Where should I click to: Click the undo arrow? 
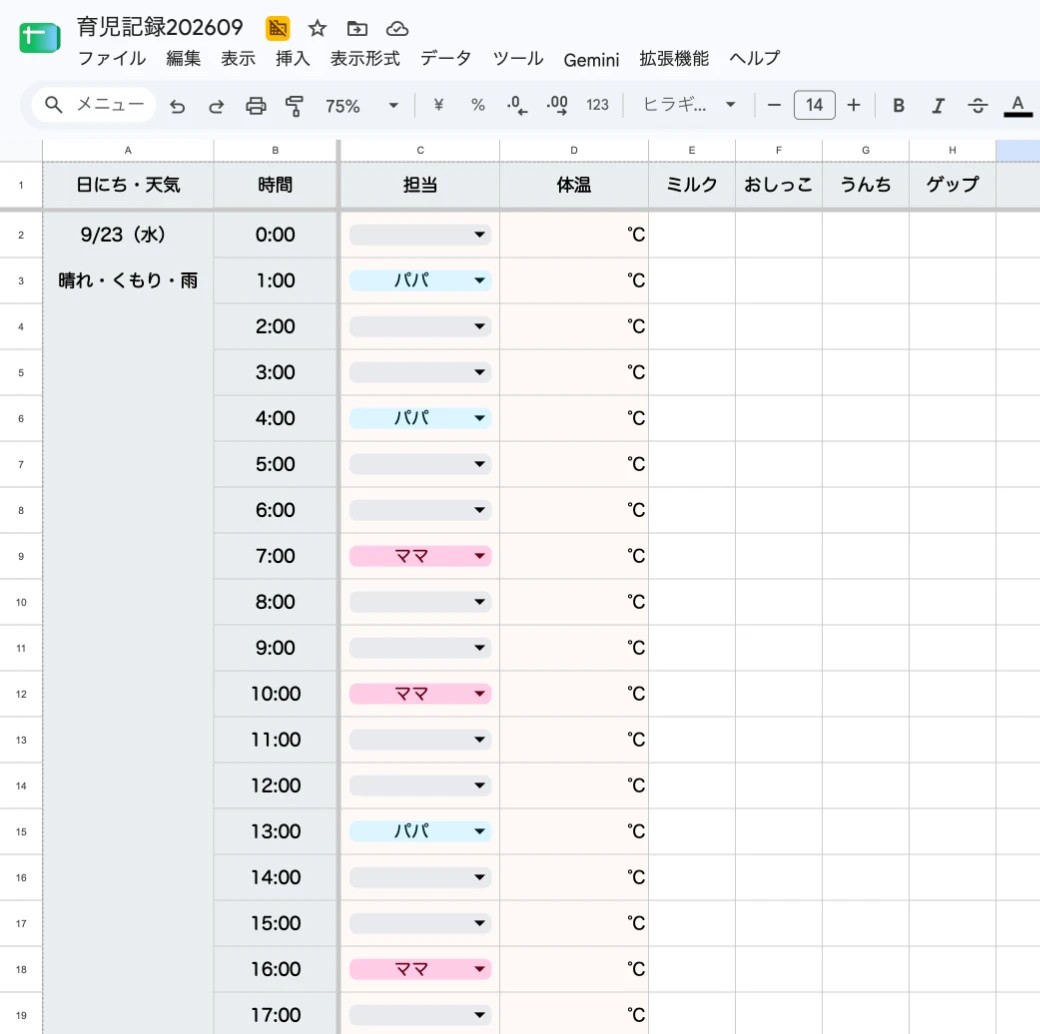[177, 105]
